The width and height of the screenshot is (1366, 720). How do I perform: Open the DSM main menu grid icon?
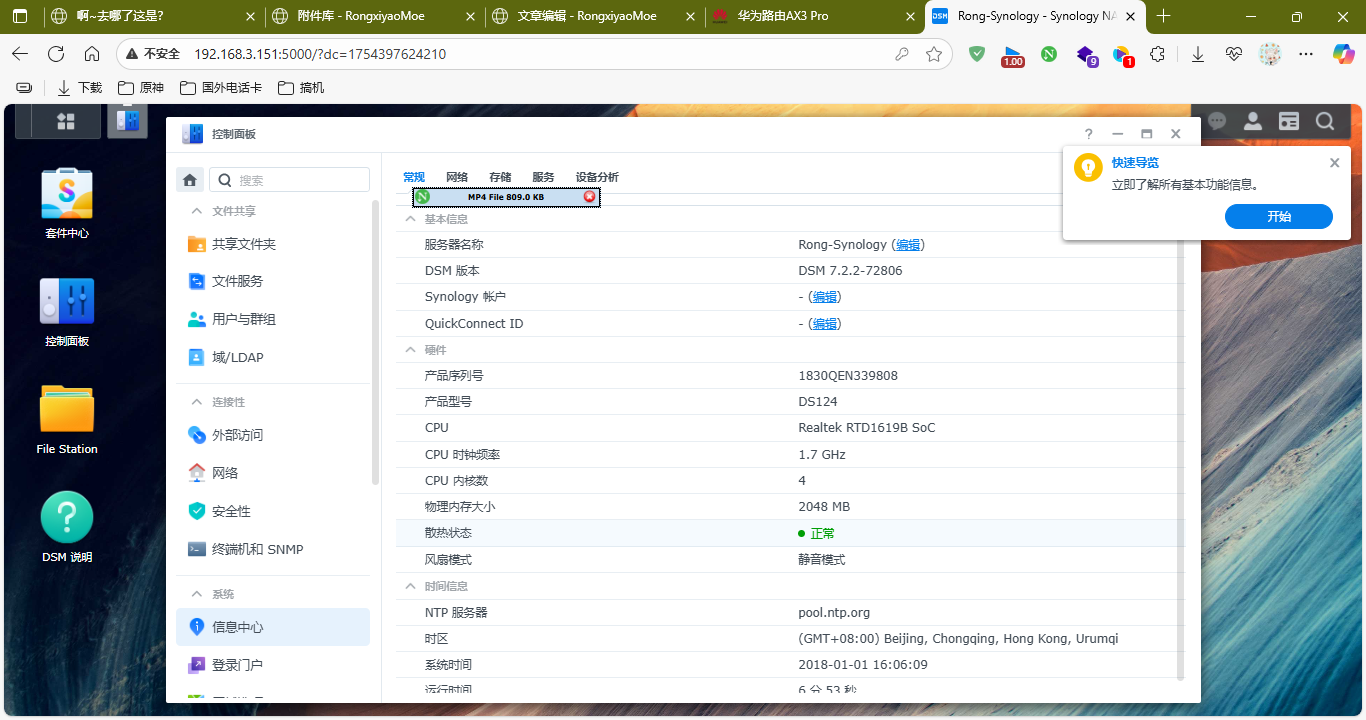click(x=66, y=121)
